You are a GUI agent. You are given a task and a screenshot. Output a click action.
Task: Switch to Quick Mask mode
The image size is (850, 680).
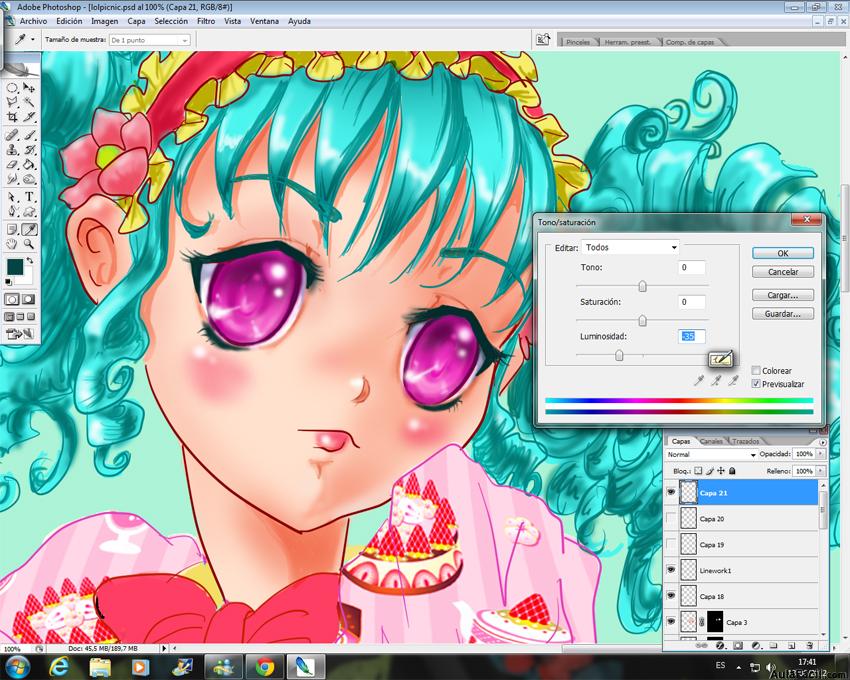(29, 299)
